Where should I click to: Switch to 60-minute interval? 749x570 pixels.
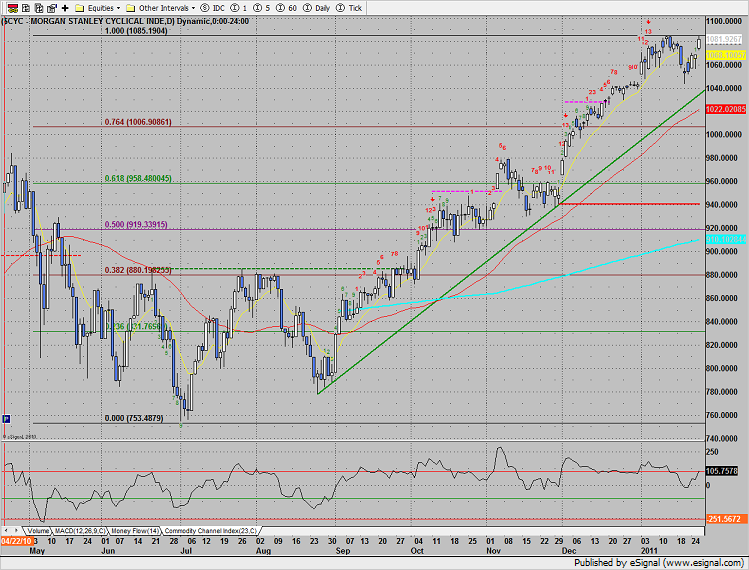(x=287, y=8)
